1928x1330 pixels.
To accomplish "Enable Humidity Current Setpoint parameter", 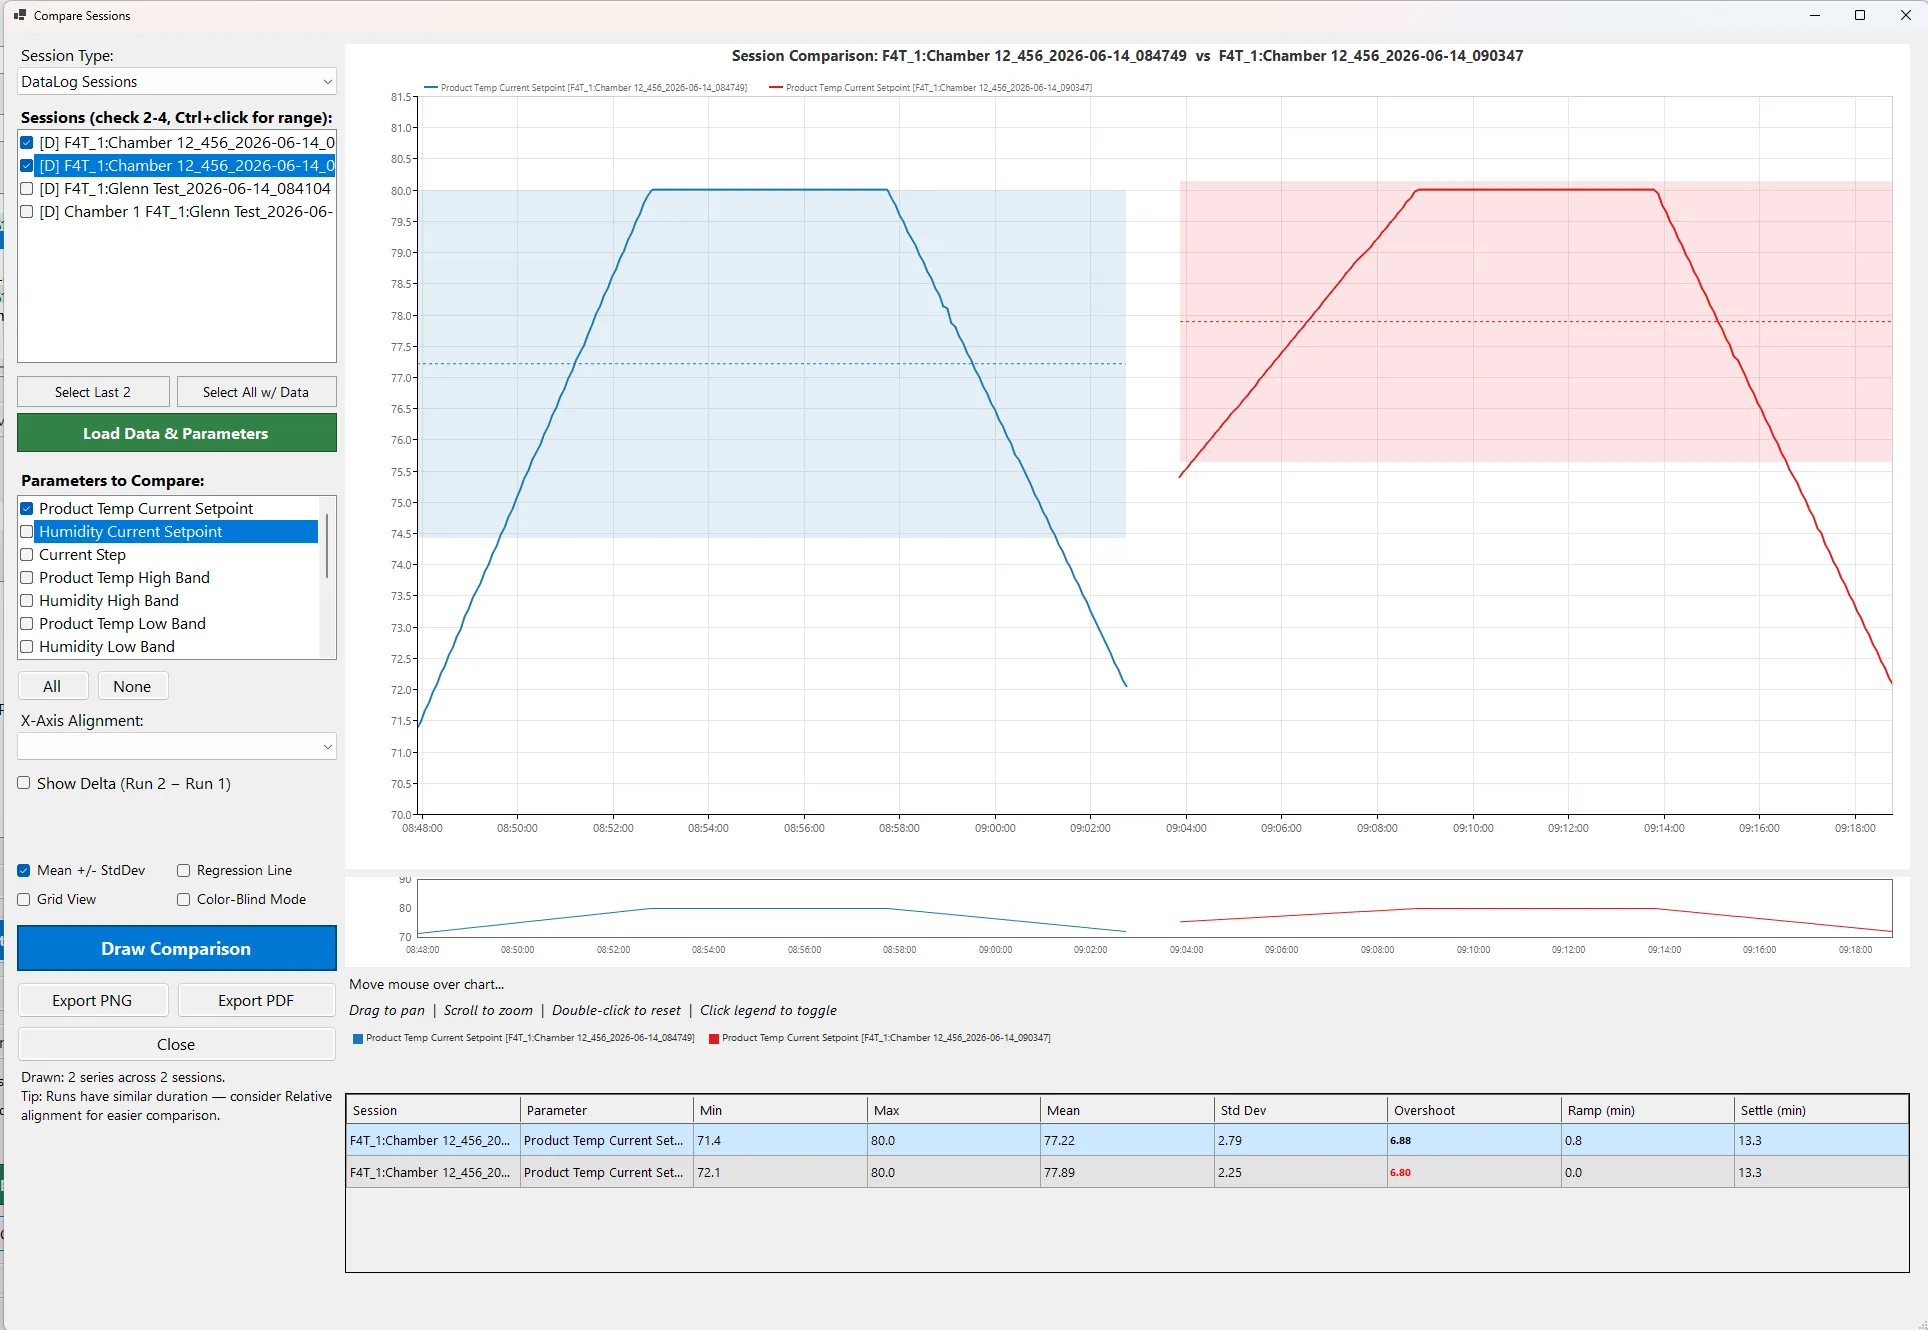I will point(27,532).
